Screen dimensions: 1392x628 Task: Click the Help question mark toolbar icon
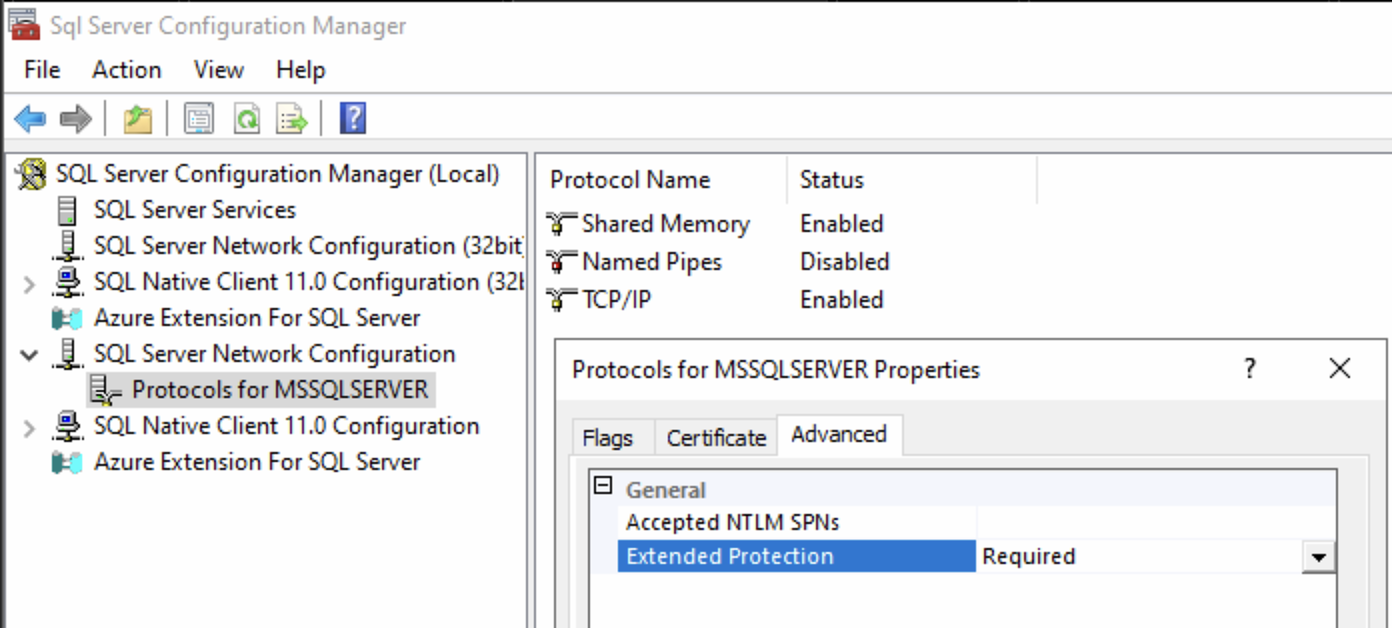pos(352,119)
